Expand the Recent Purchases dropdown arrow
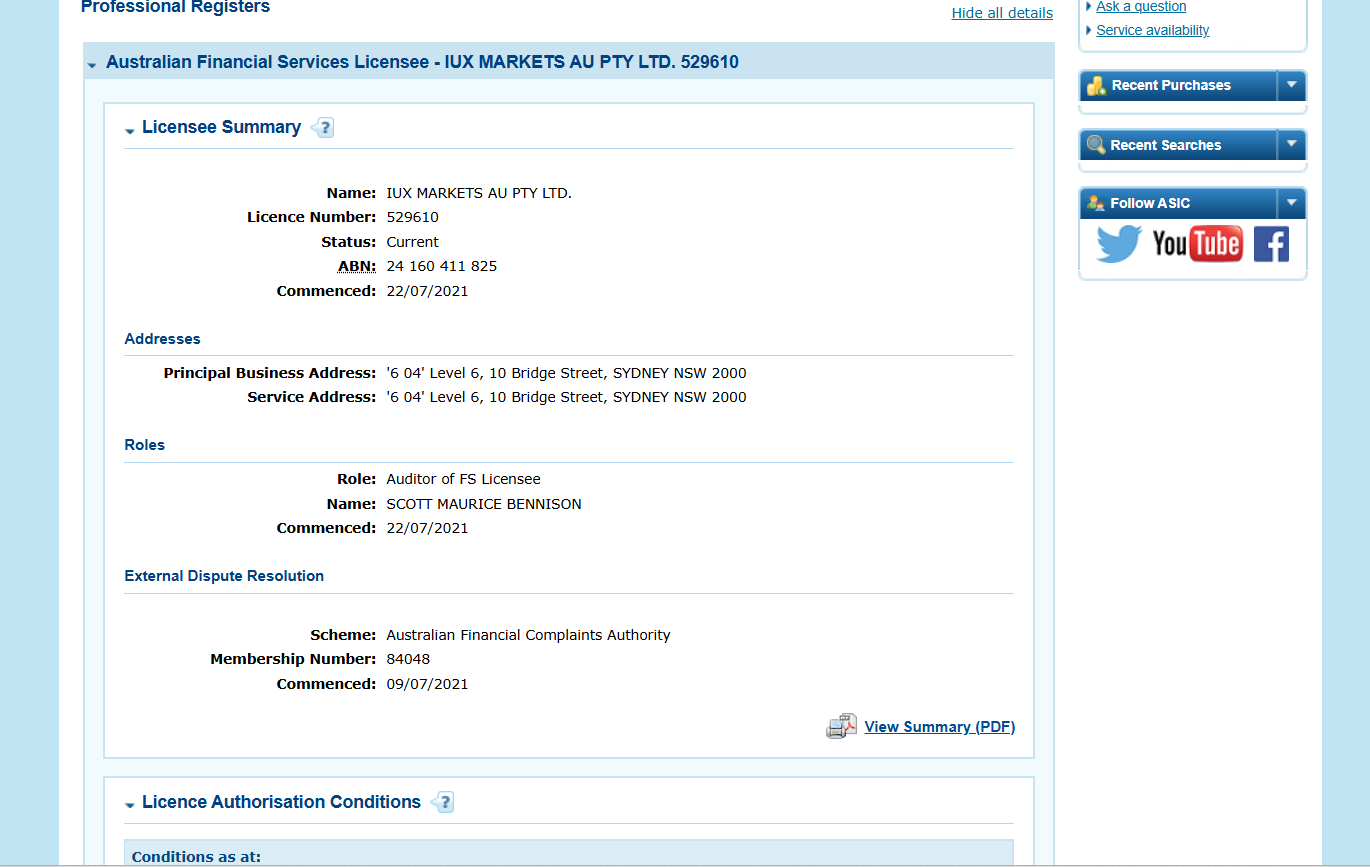 coord(1292,85)
